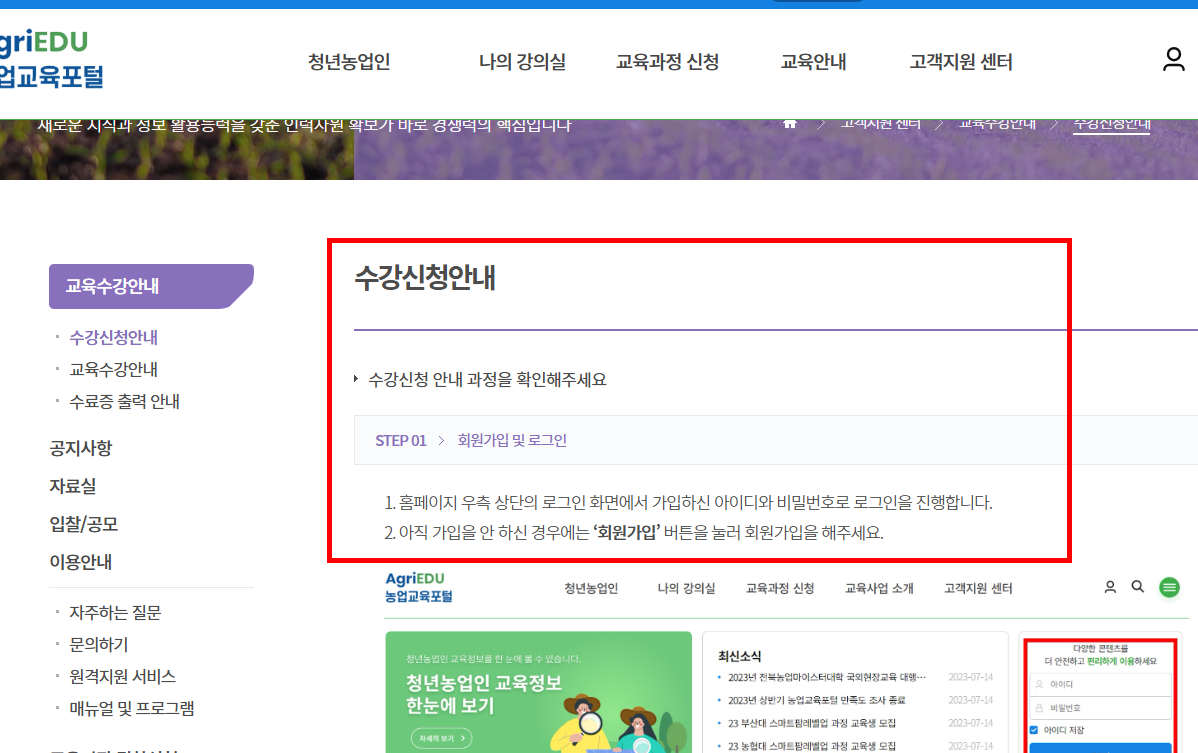Click the home icon in the breadcrumb
The height and width of the screenshot is (753, 1198).
click(790, 122)
